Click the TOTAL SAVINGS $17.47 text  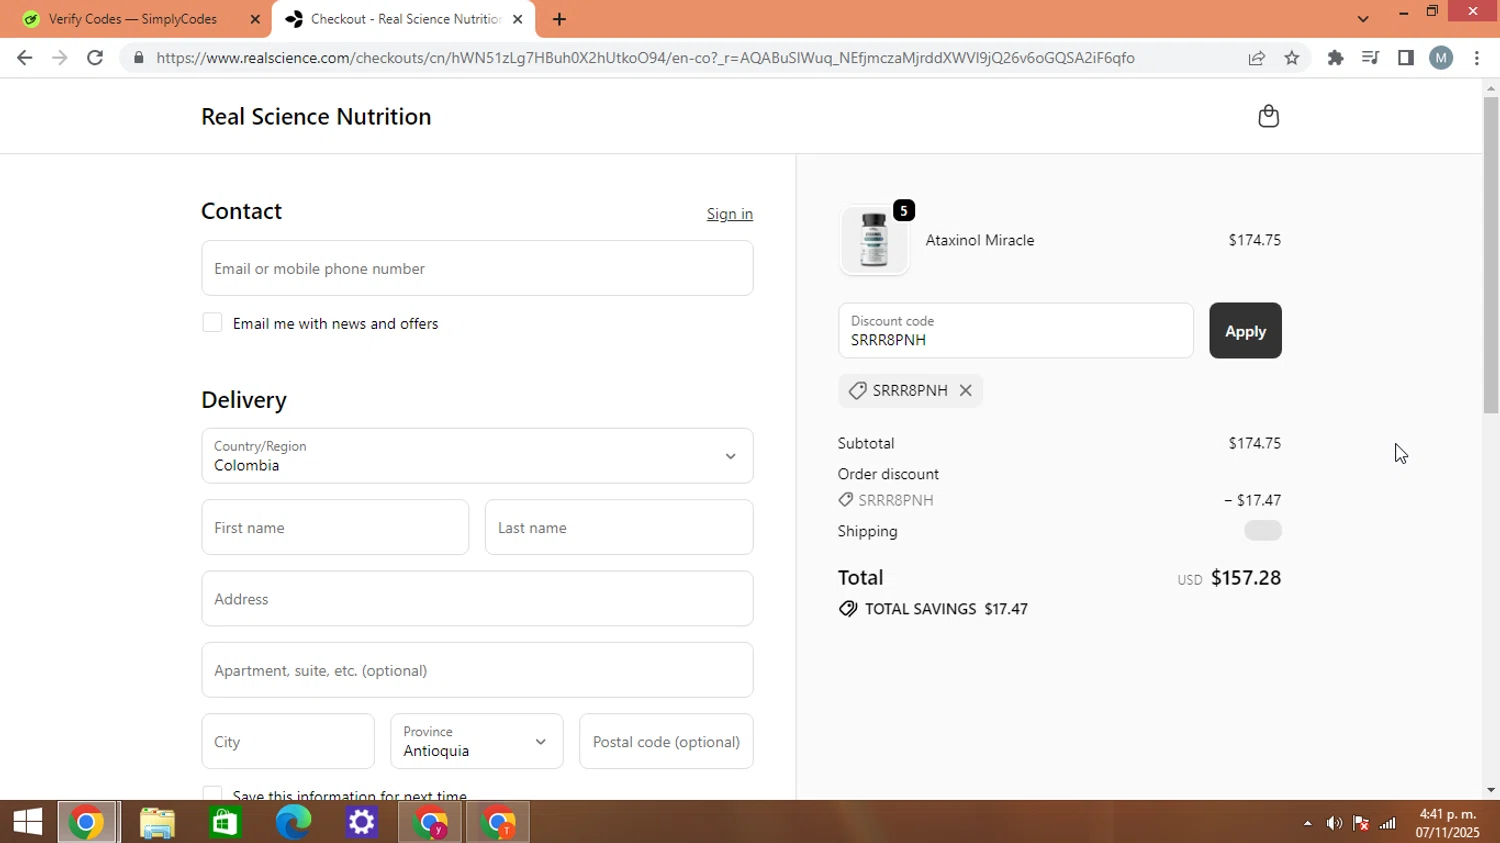click(x=946, y=609)
